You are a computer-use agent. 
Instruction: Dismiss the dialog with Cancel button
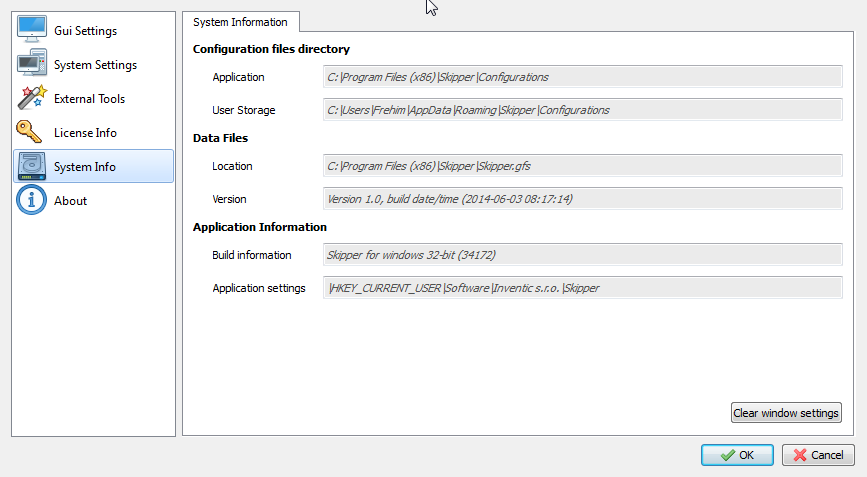(818, 455)
